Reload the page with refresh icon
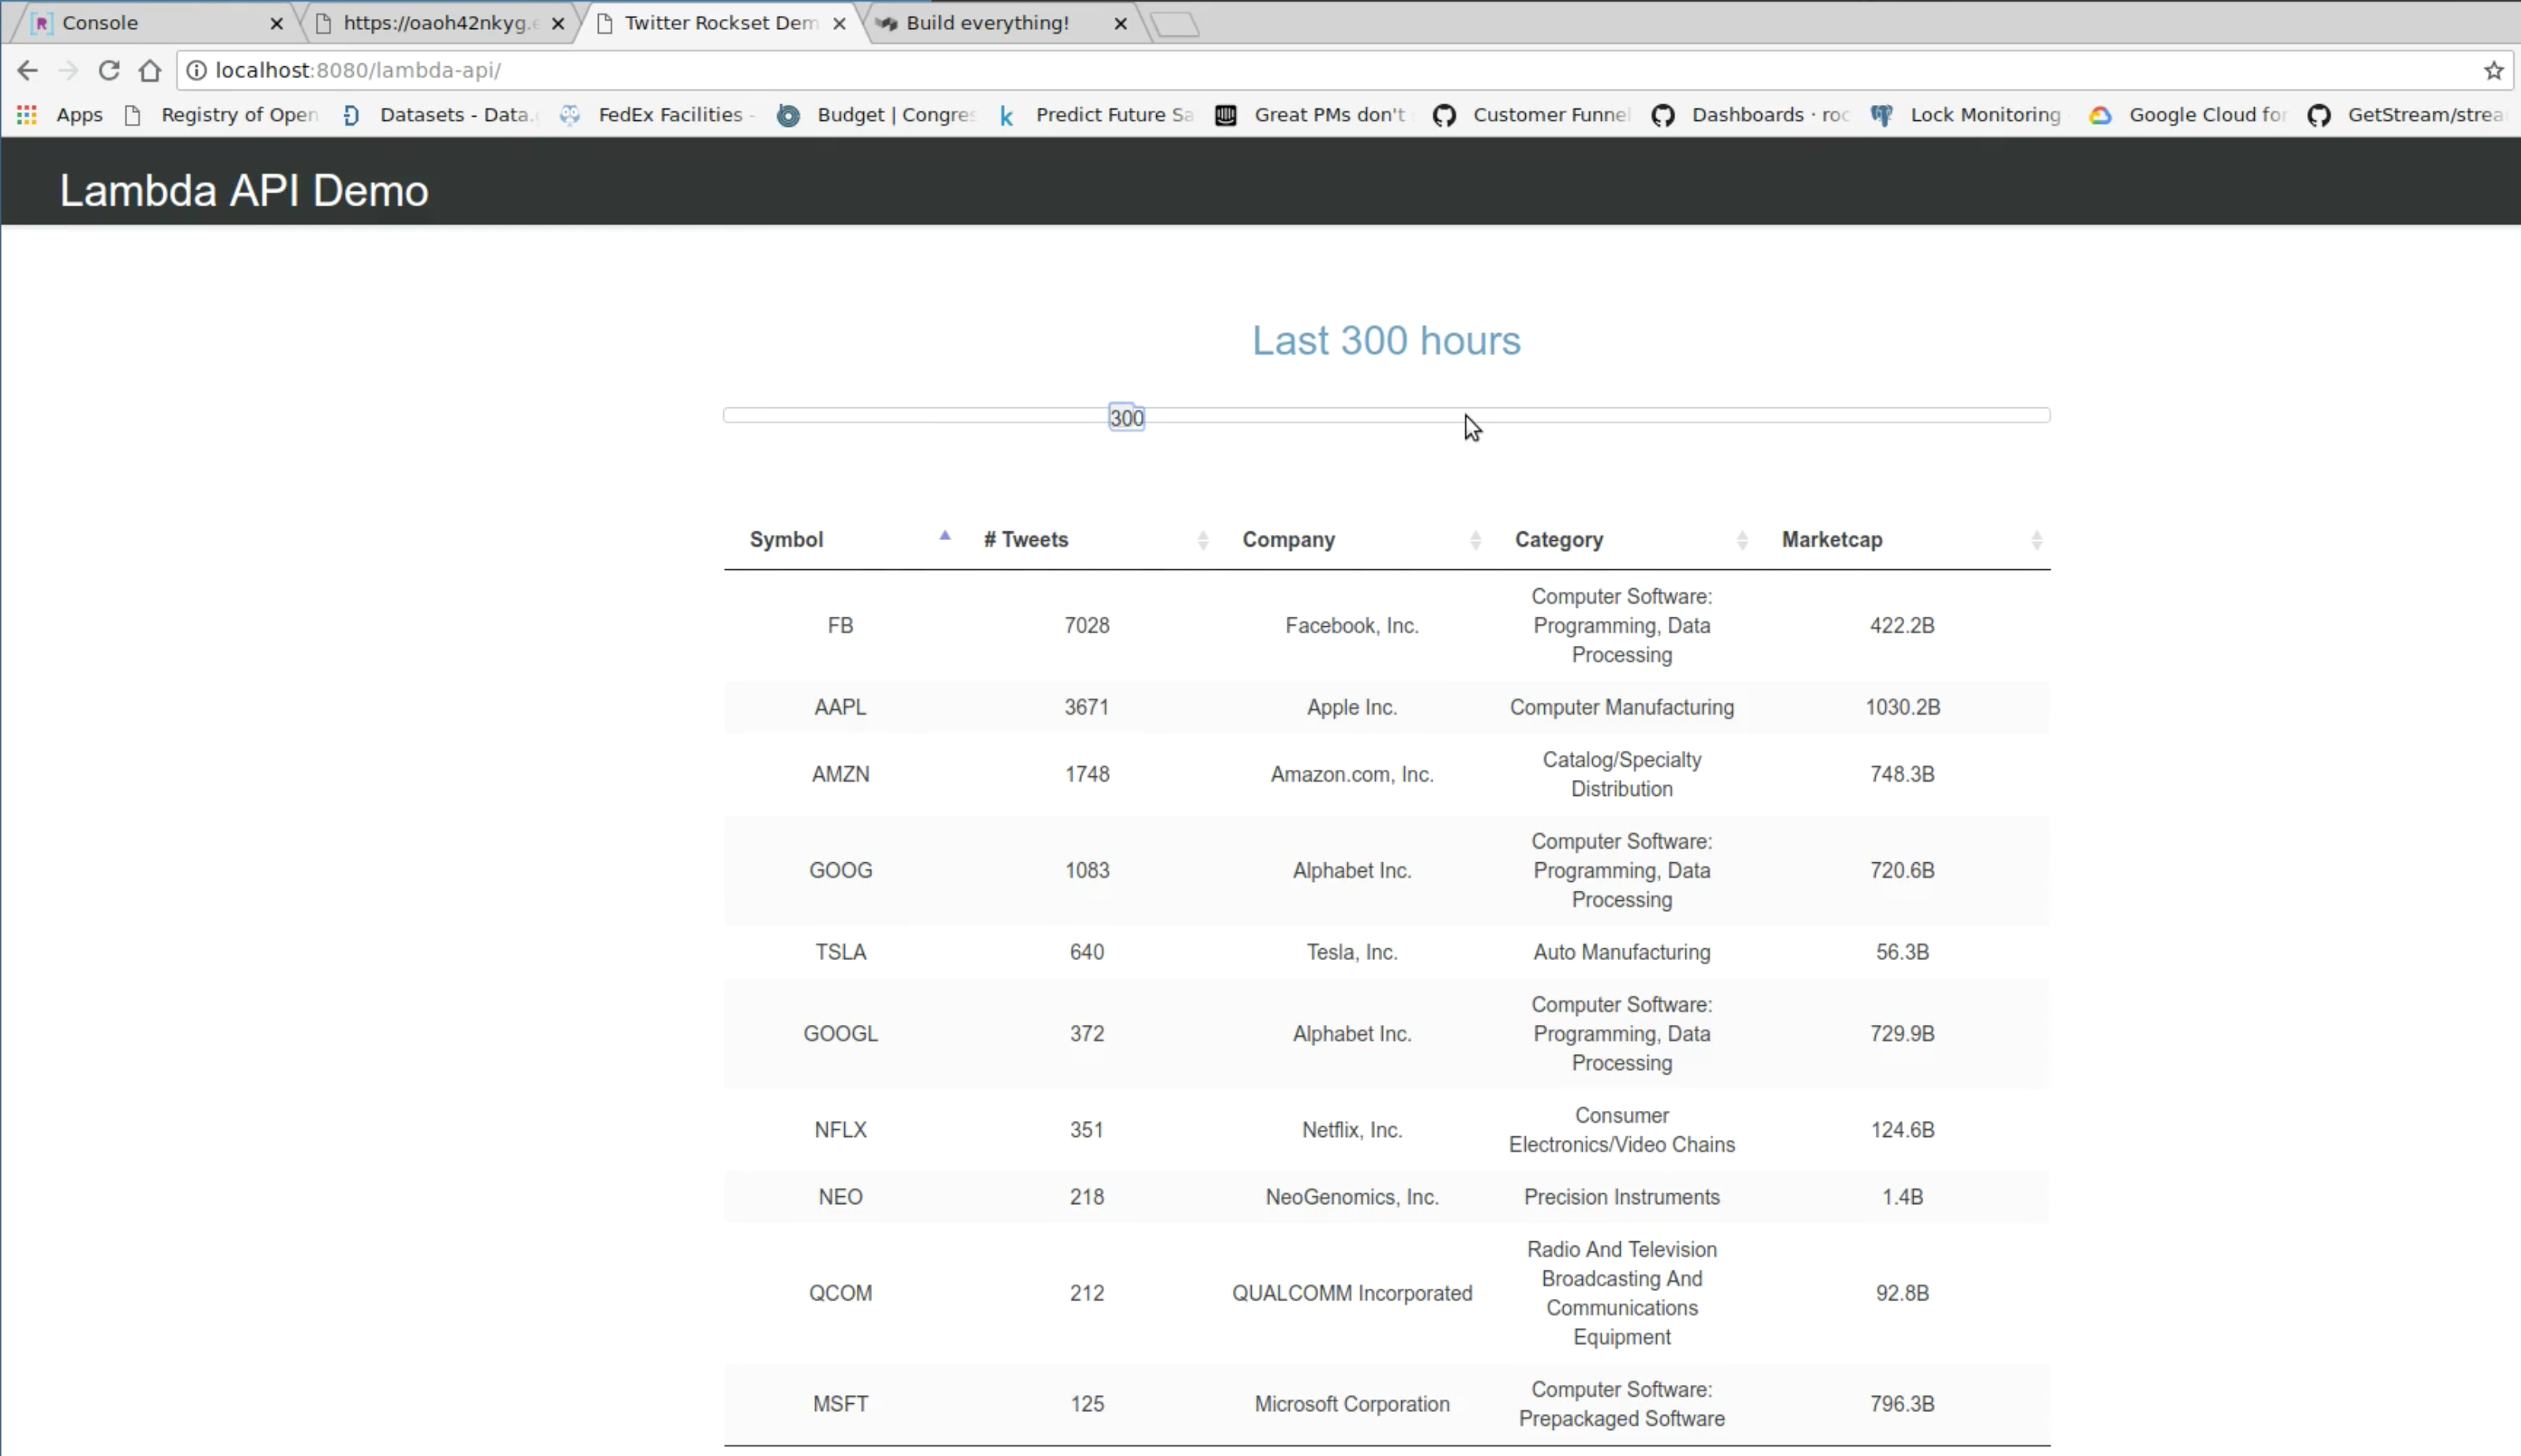This screenshot has height=1456, width=2521. [x=109, y=70]
